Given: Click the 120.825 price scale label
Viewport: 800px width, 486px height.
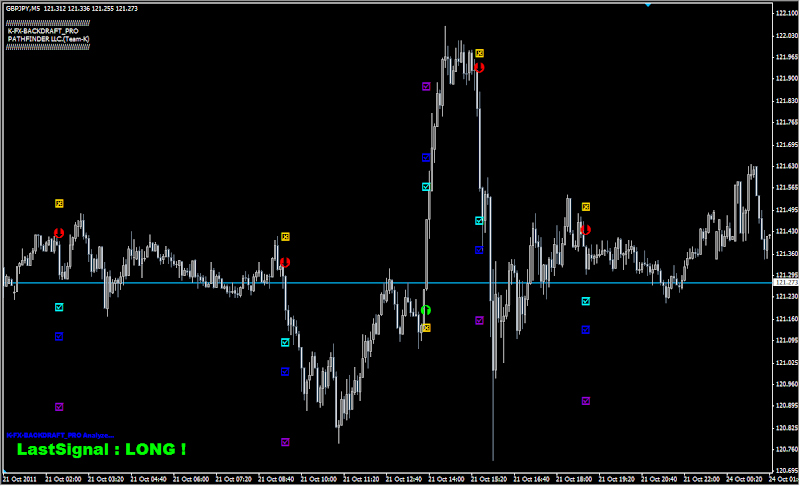Looking at the screenshot, I should [x=787, y=427].
